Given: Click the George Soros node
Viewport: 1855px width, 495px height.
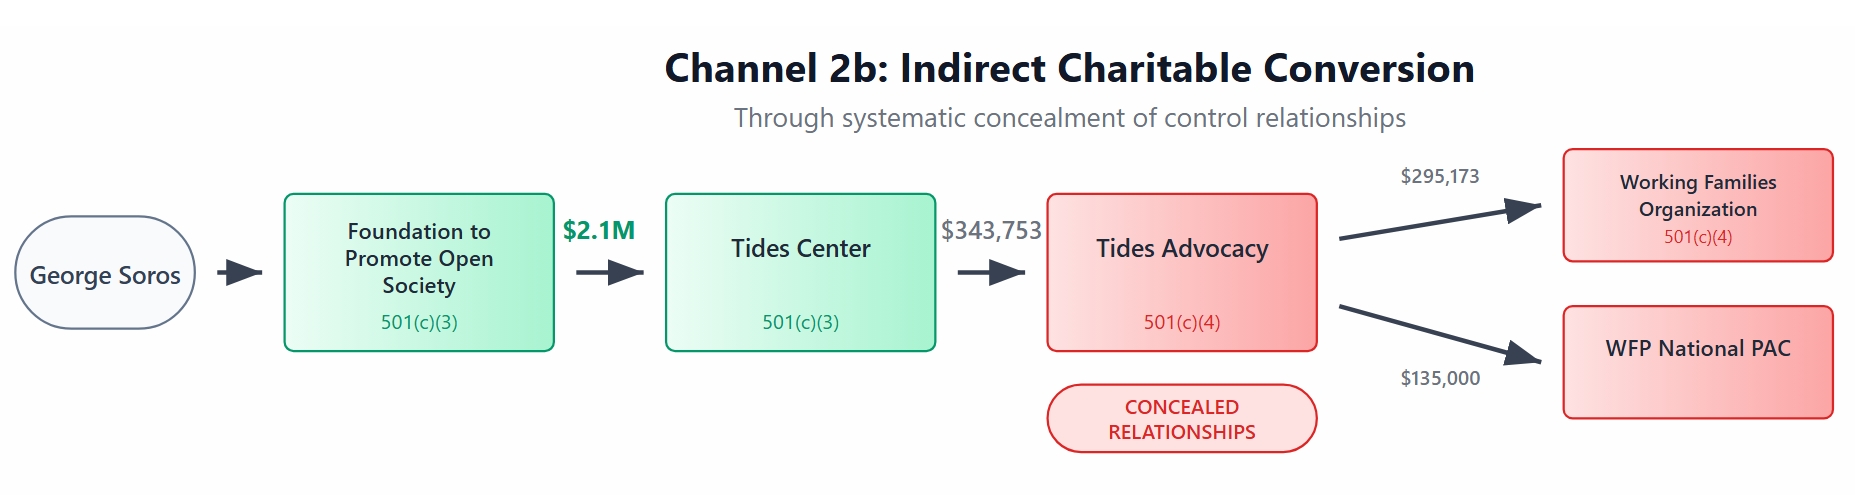Looking at the screenshot, I should pos(105,272).
